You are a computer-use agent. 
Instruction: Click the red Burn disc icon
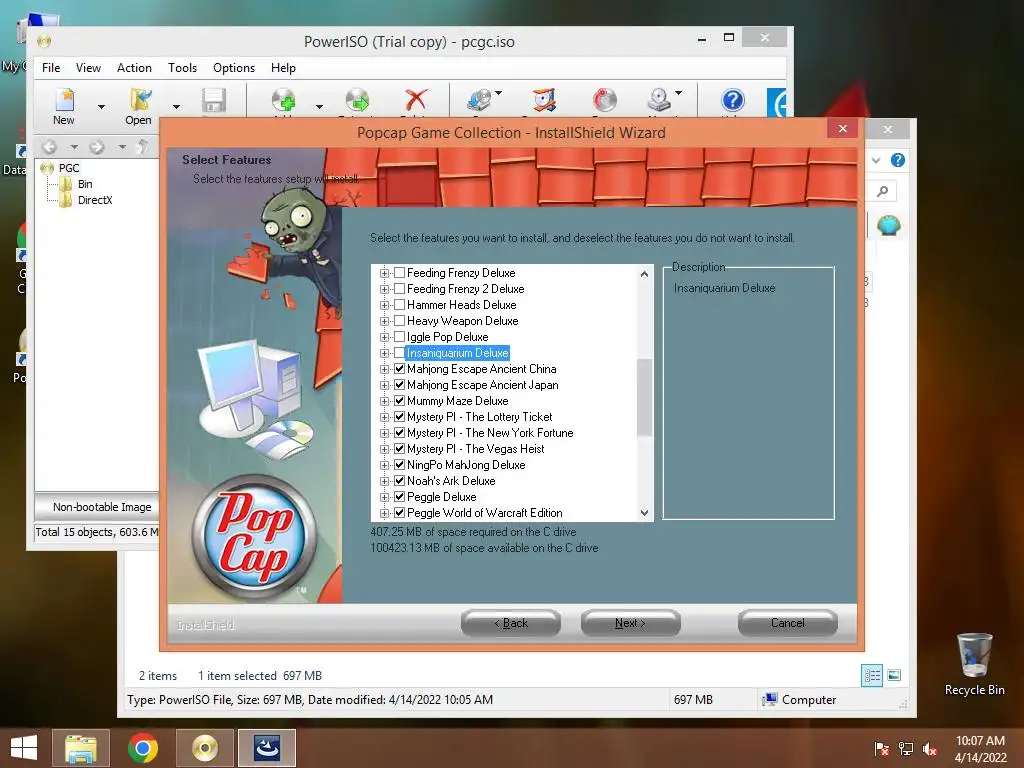tap(605, 100)
